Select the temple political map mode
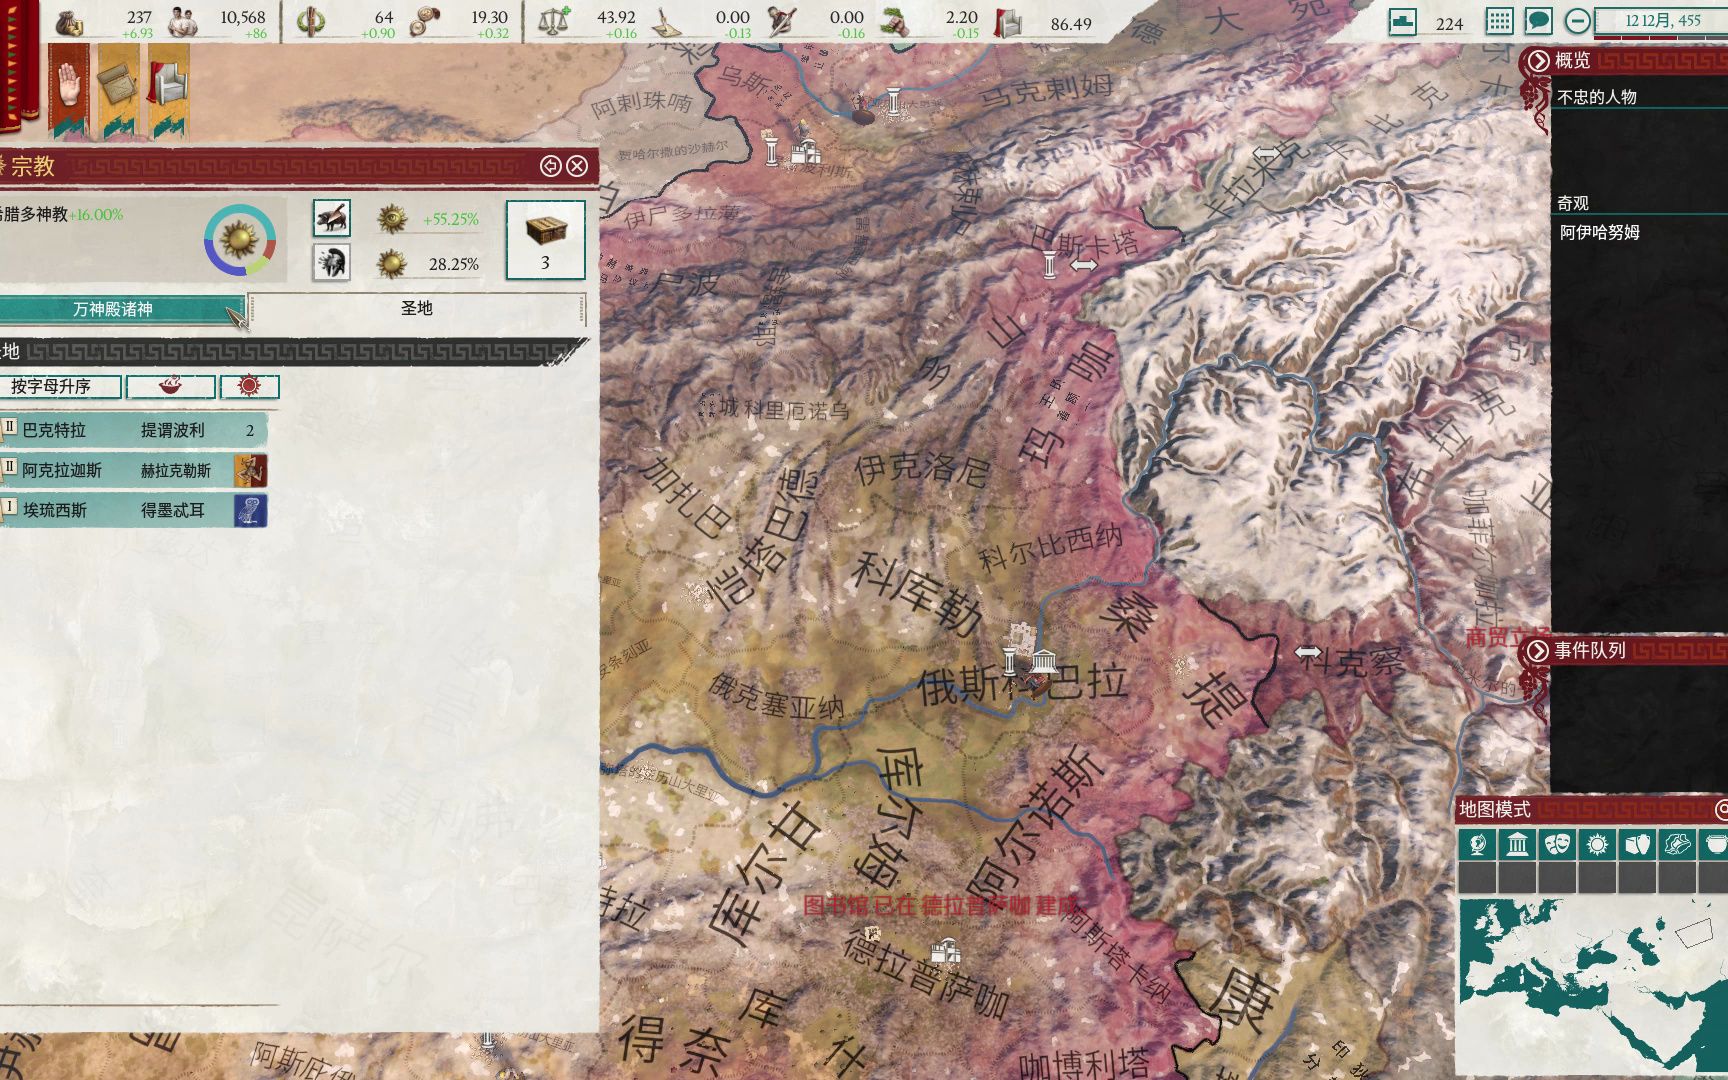 [1517, 845]
